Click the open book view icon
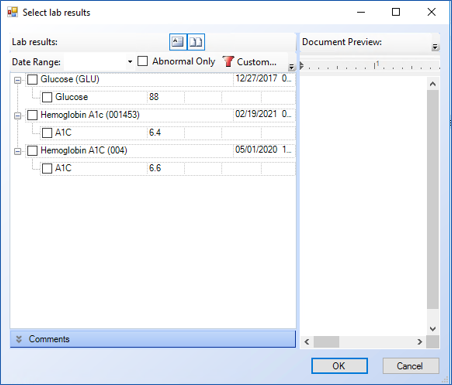 point(196,42)
